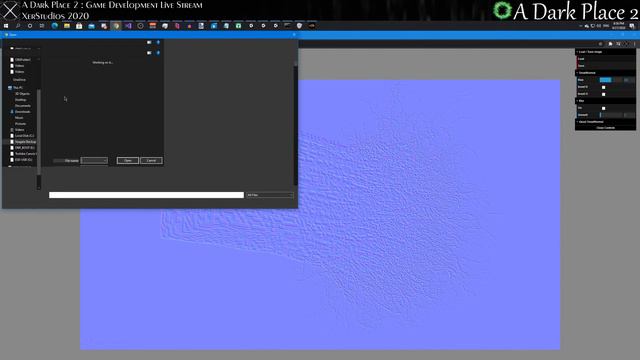Screen dimensions: 640x360
Task: Toggle the Blur On checkbox
Action: point(603,108)
